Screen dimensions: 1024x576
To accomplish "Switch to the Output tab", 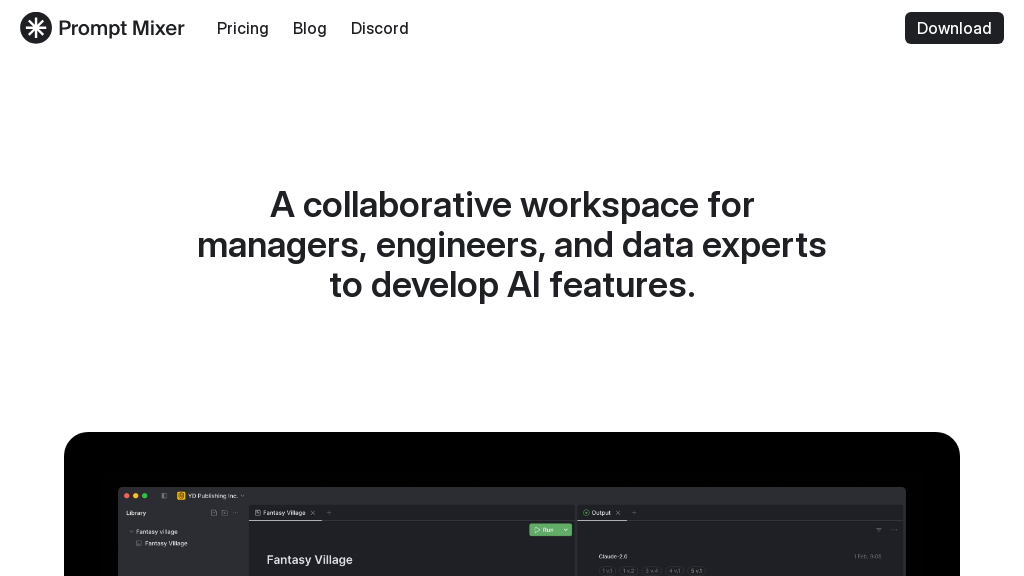I will pos(600,513).
